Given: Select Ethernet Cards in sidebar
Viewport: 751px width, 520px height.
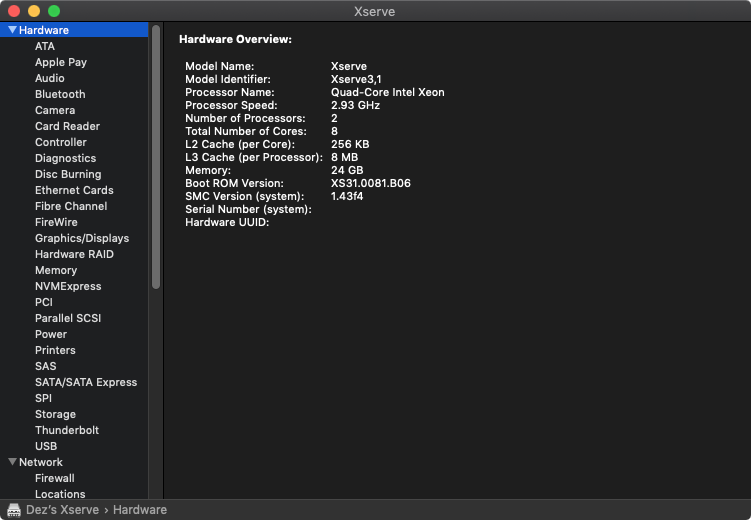Looking at the screenshot, I should point(74,190).
